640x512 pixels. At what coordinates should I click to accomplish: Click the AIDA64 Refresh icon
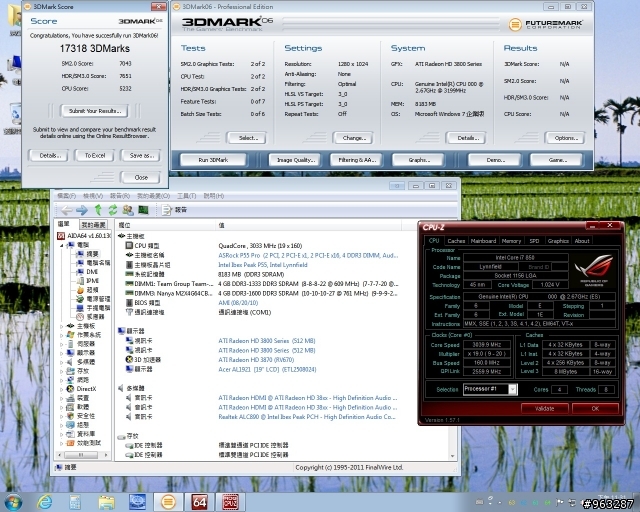click(x=113, y=210)
